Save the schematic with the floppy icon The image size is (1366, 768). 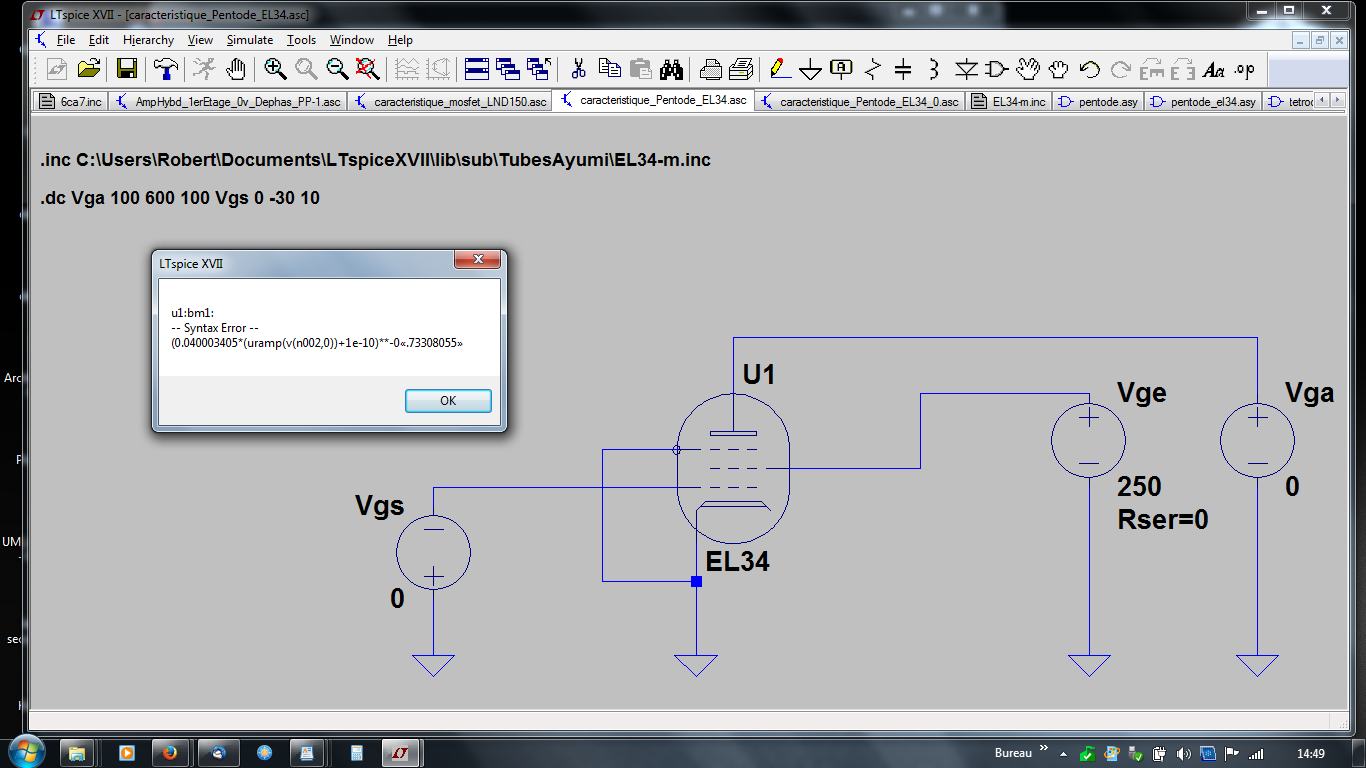[127, 69]
